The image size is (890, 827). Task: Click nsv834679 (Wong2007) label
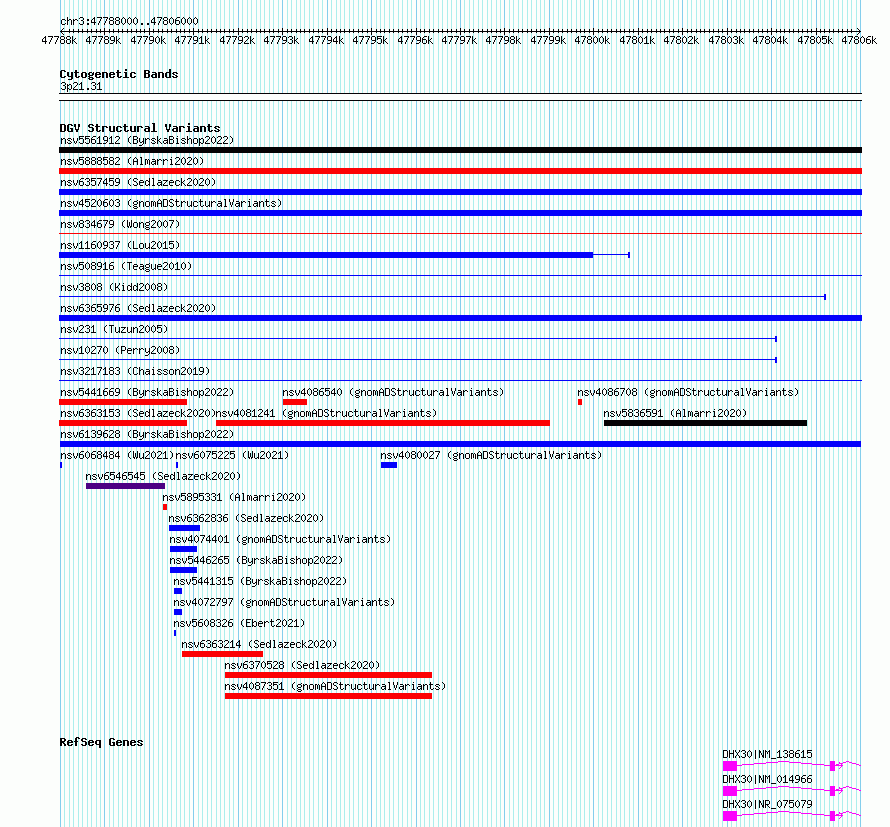tap(120, 224)
